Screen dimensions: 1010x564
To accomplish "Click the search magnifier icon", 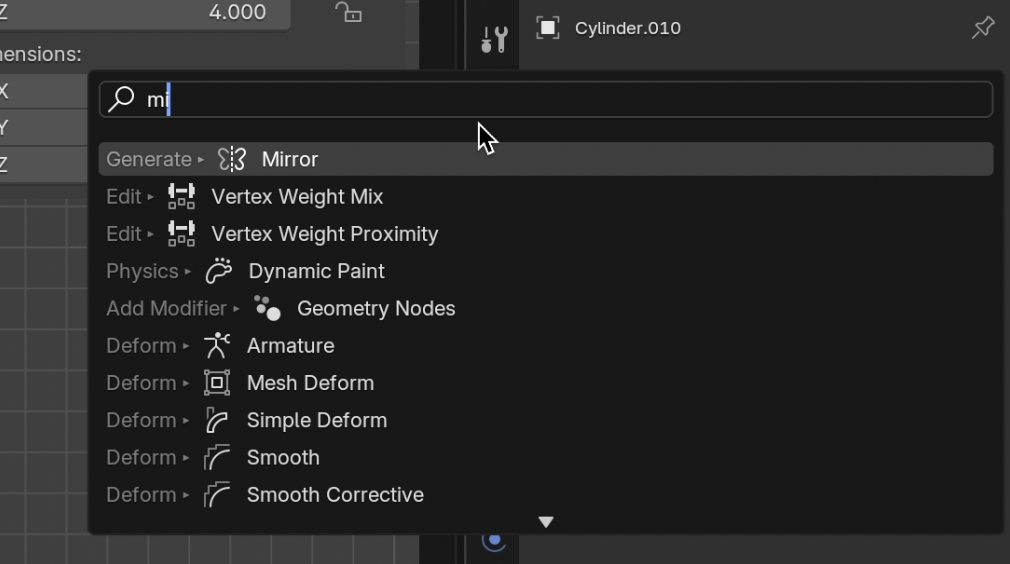I will point(122,99).
